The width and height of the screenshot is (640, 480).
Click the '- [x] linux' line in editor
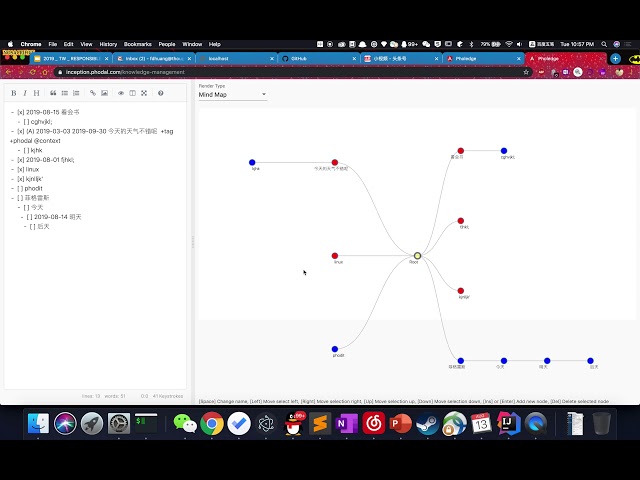click(25, 169)
